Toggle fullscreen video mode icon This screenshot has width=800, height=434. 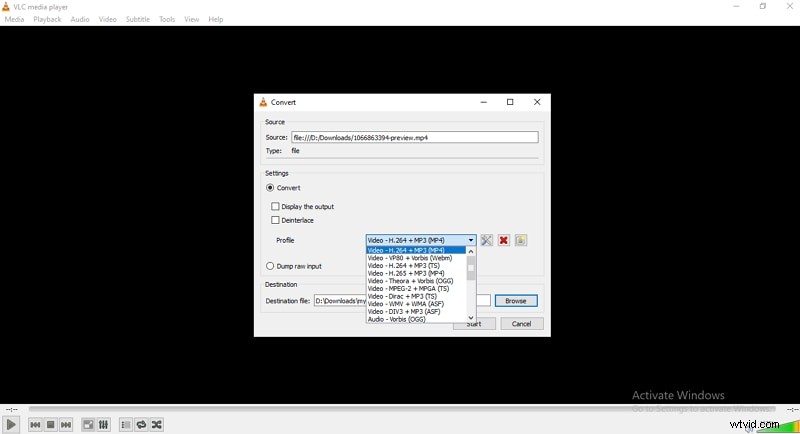click(88, 424)
